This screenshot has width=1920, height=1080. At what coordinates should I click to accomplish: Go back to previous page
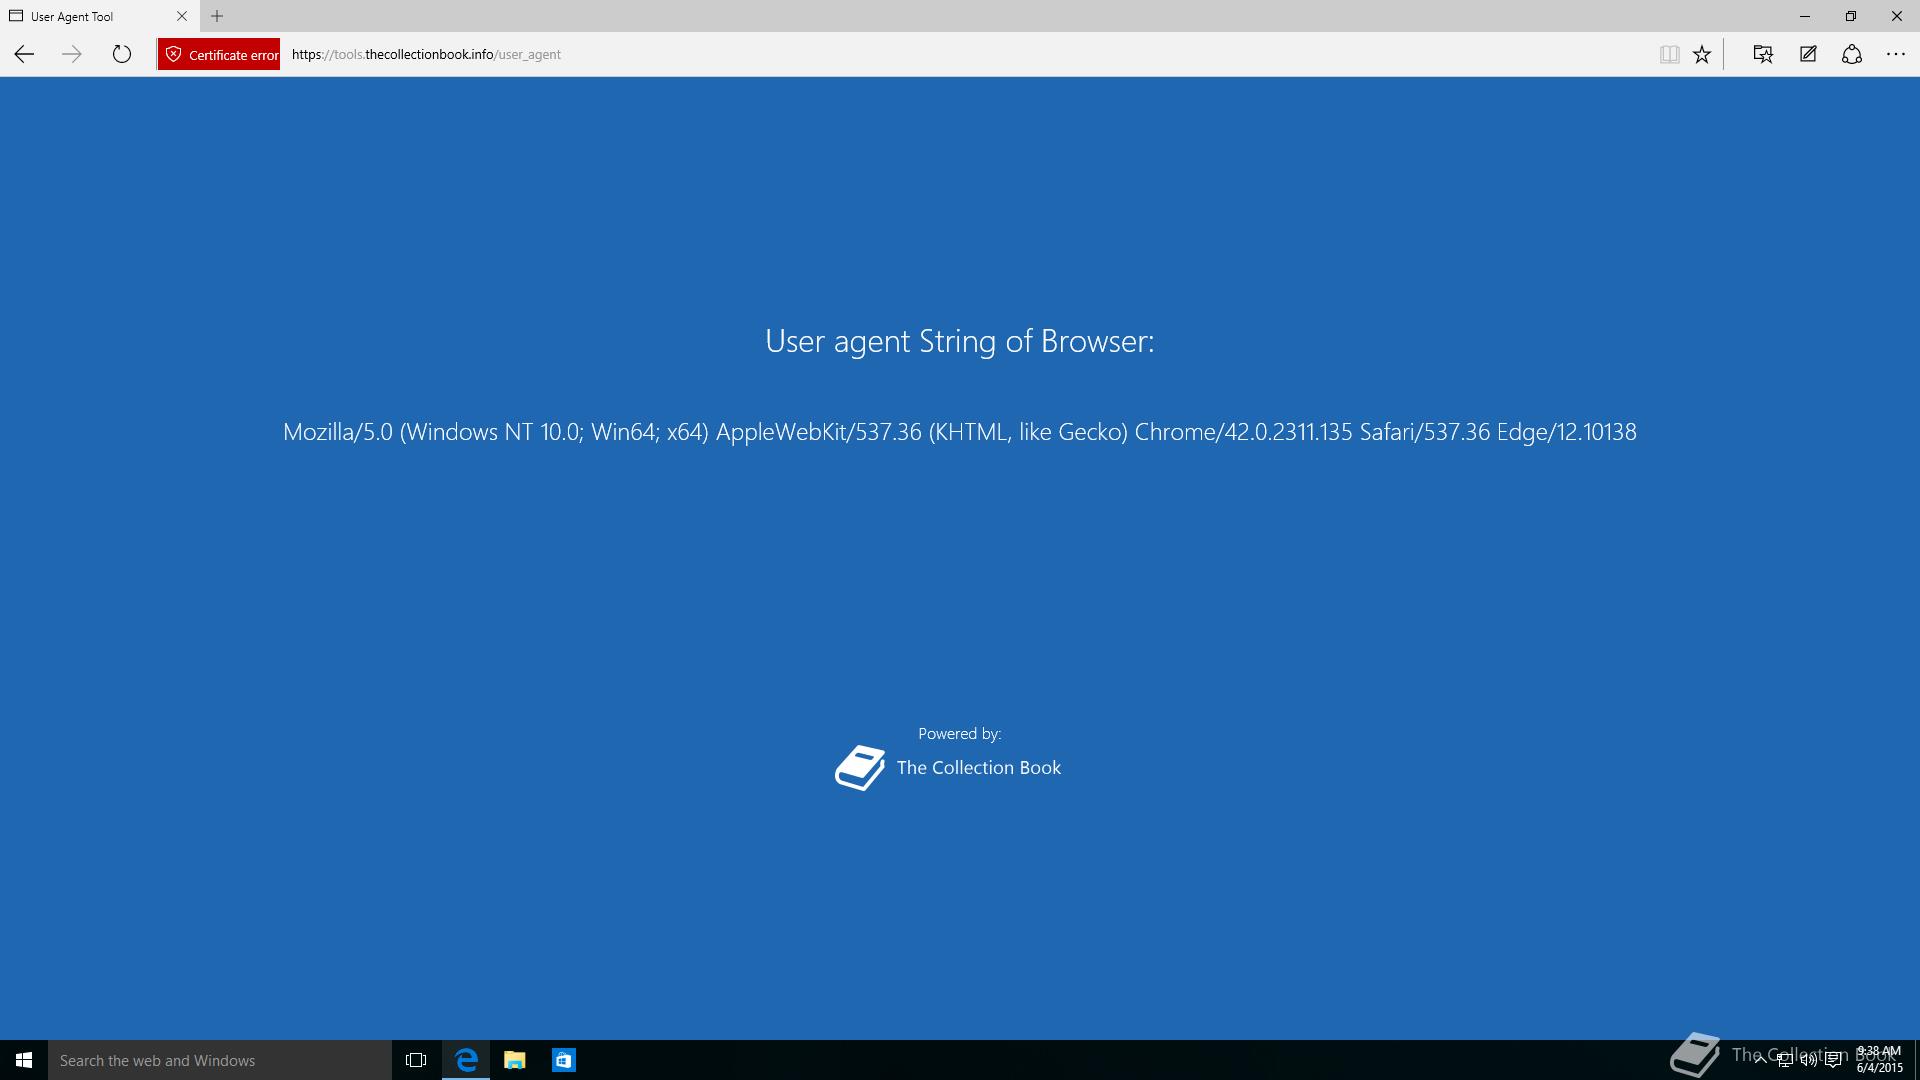click(x=24, y=54)
